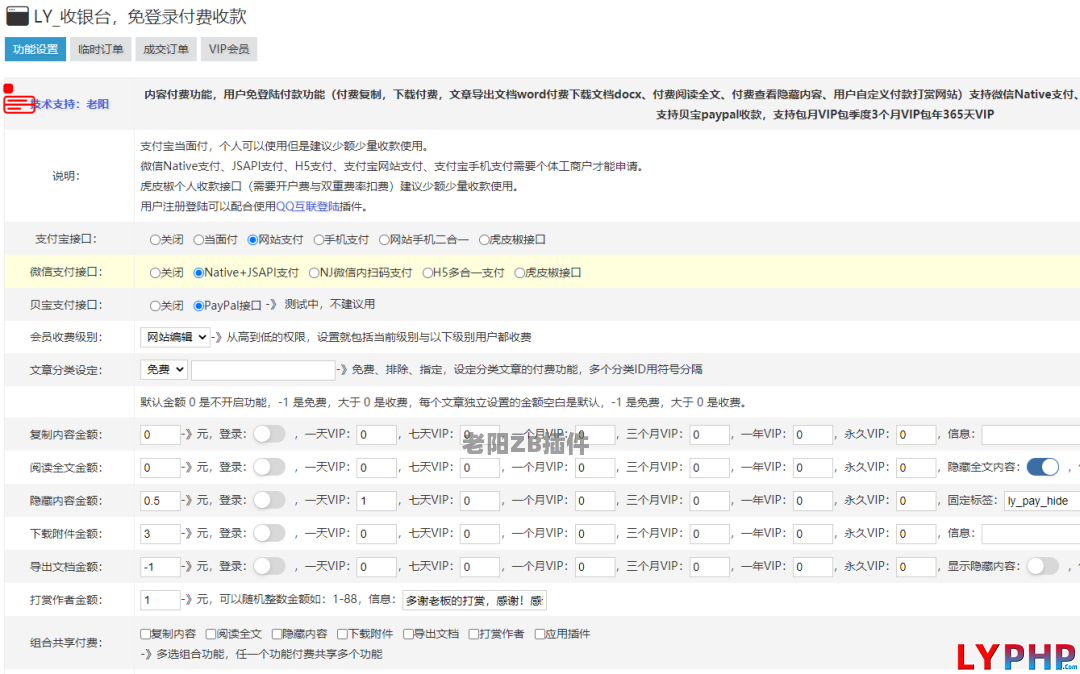Open the 技术支持：老阳 link

pyautogui.click(x=69, y=104)
